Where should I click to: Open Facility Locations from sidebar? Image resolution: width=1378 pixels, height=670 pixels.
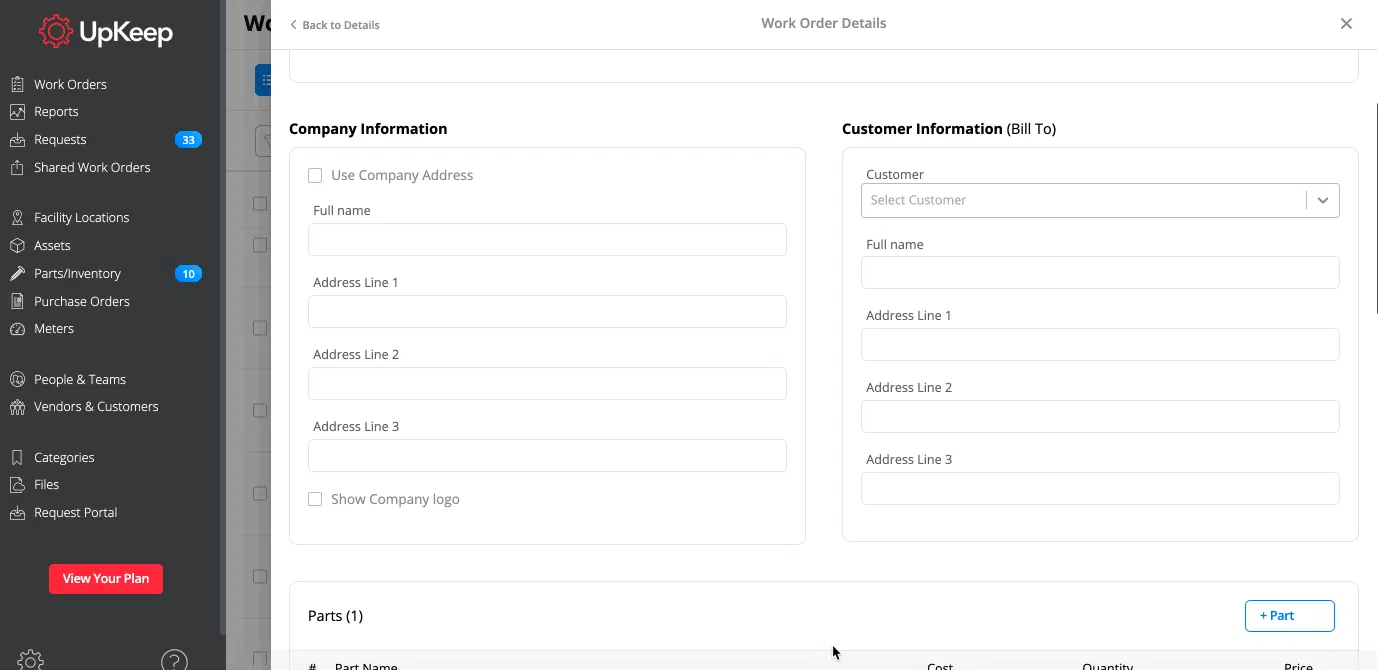click(x=81, y=218)
